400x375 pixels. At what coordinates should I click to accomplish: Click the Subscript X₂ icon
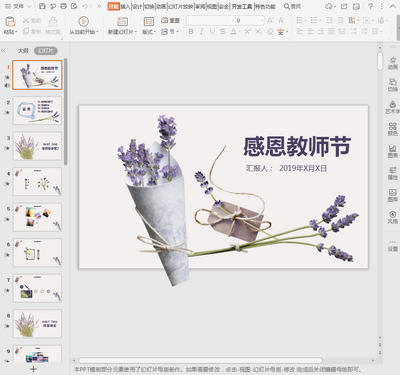tap(259, 31)
